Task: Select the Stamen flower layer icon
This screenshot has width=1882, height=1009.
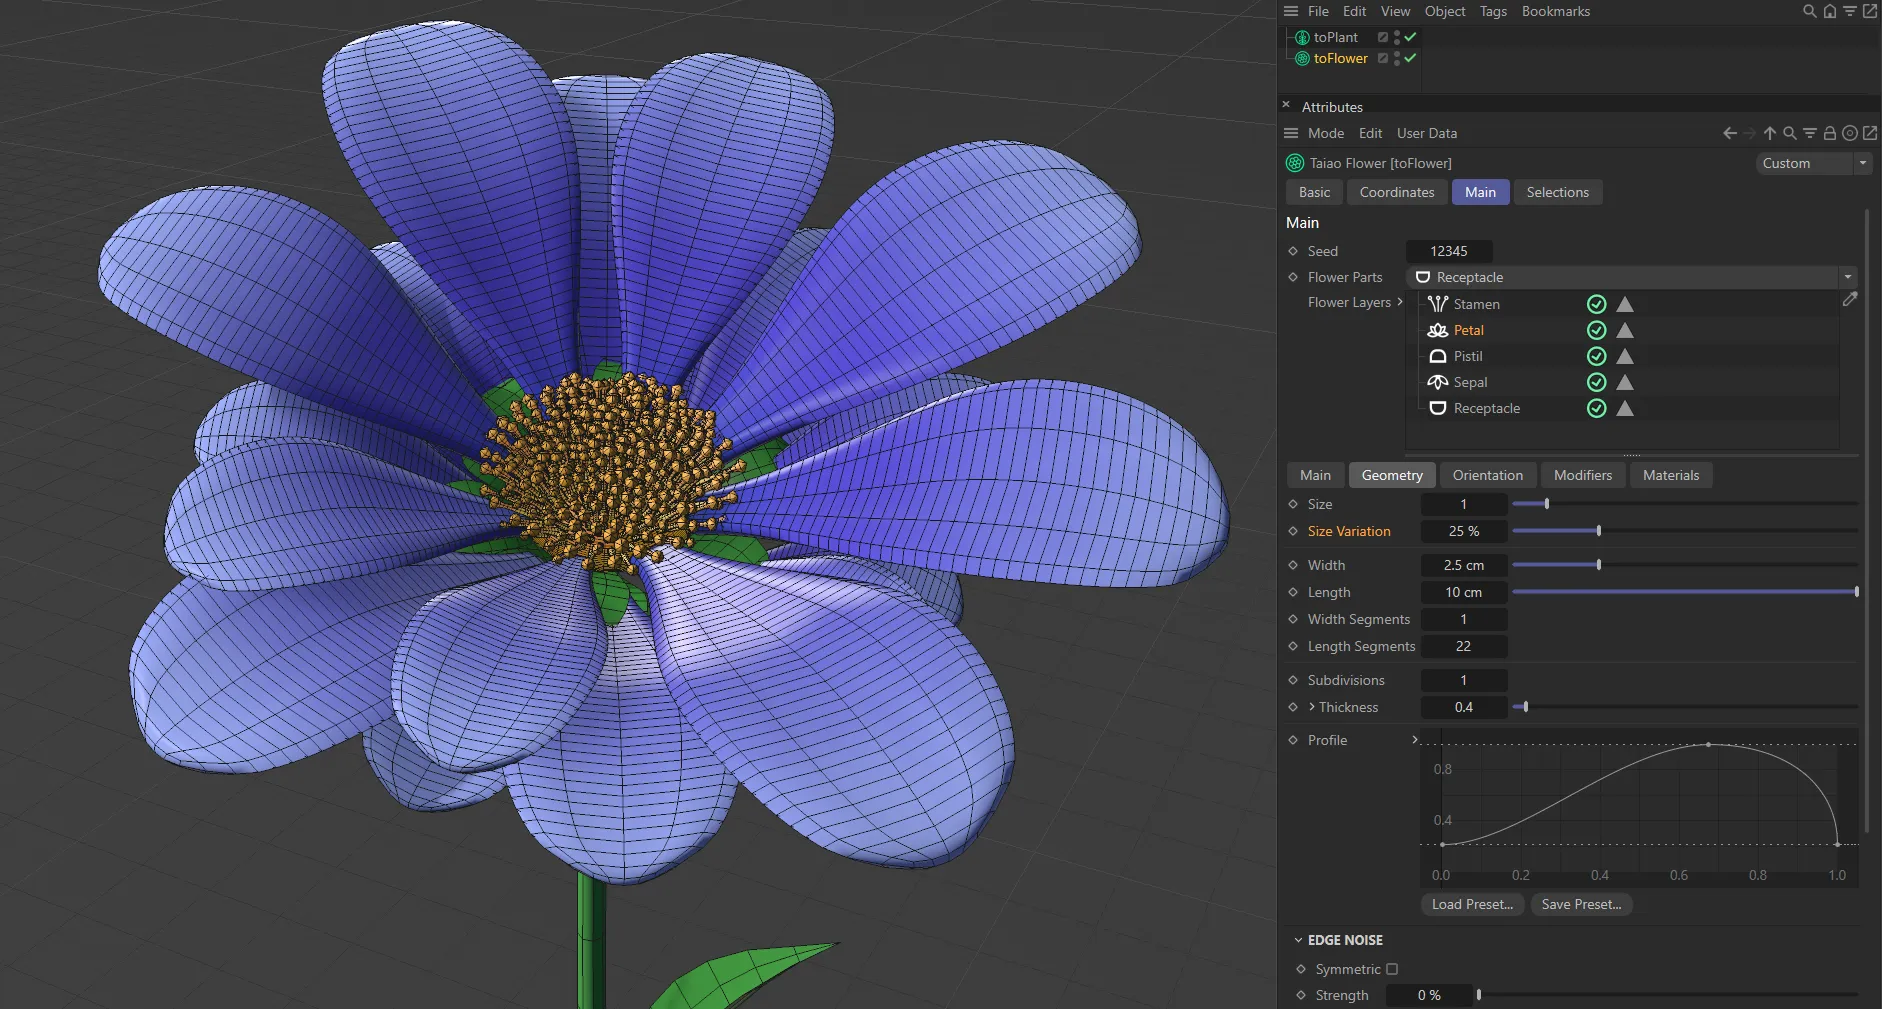Action: [1438, 304]
